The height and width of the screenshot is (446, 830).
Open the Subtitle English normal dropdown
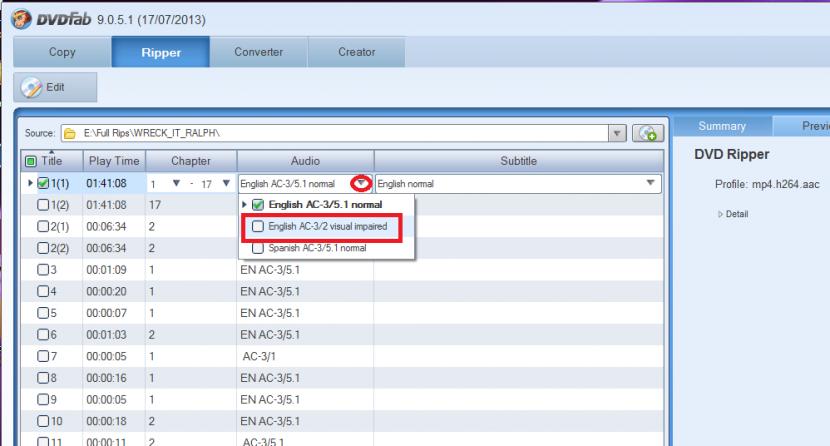click(651, 184)
